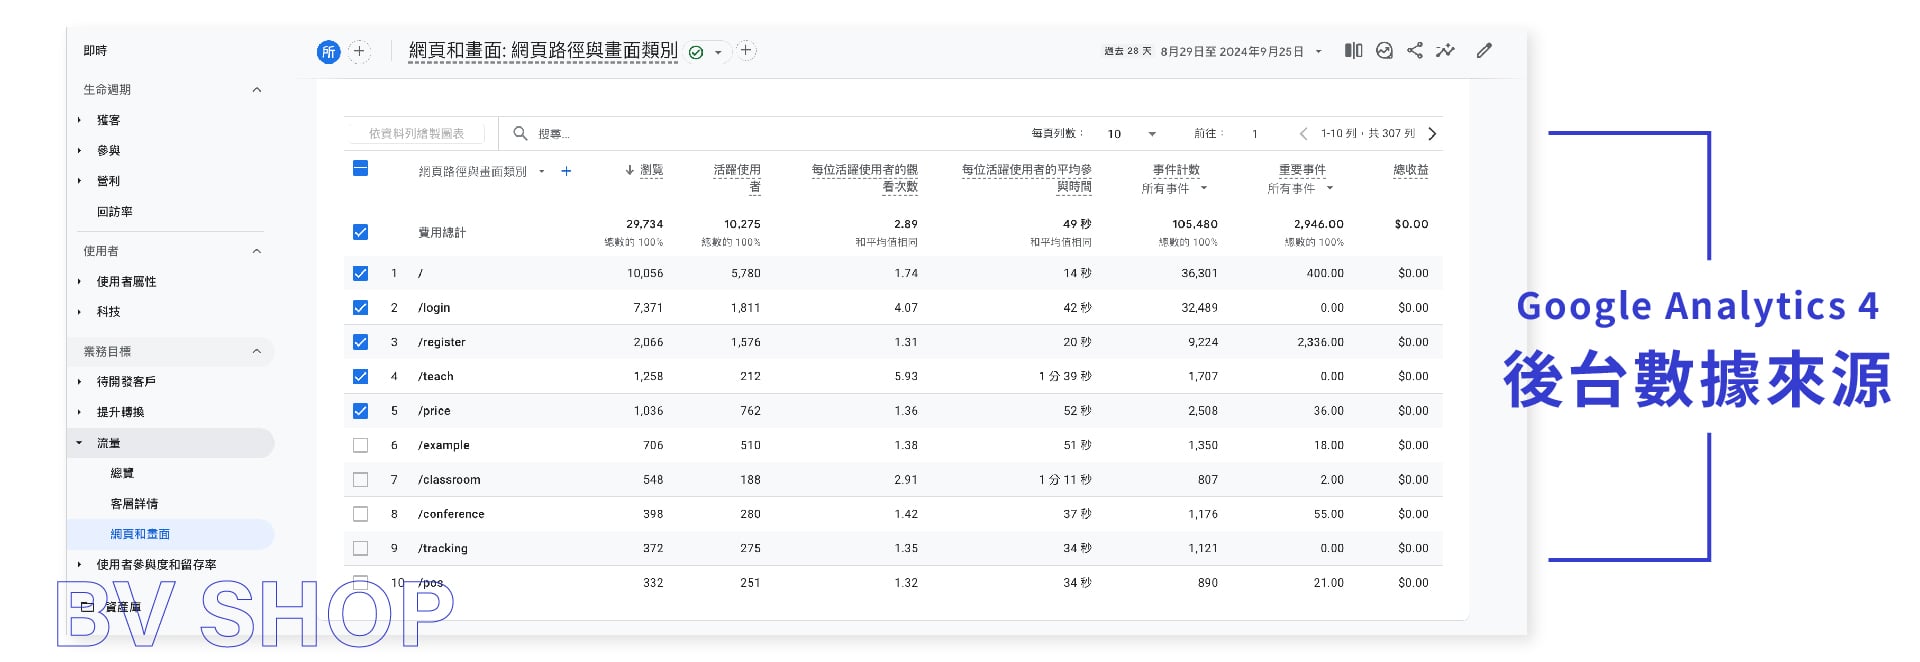
Task: Uncheck the checkbox for the /register row
Action: click(361, 342)
